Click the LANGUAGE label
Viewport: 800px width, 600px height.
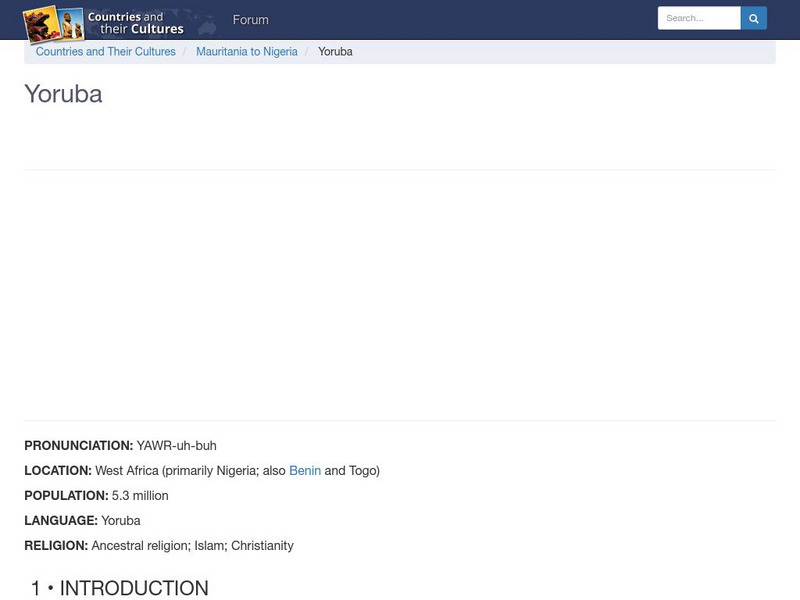61,520
